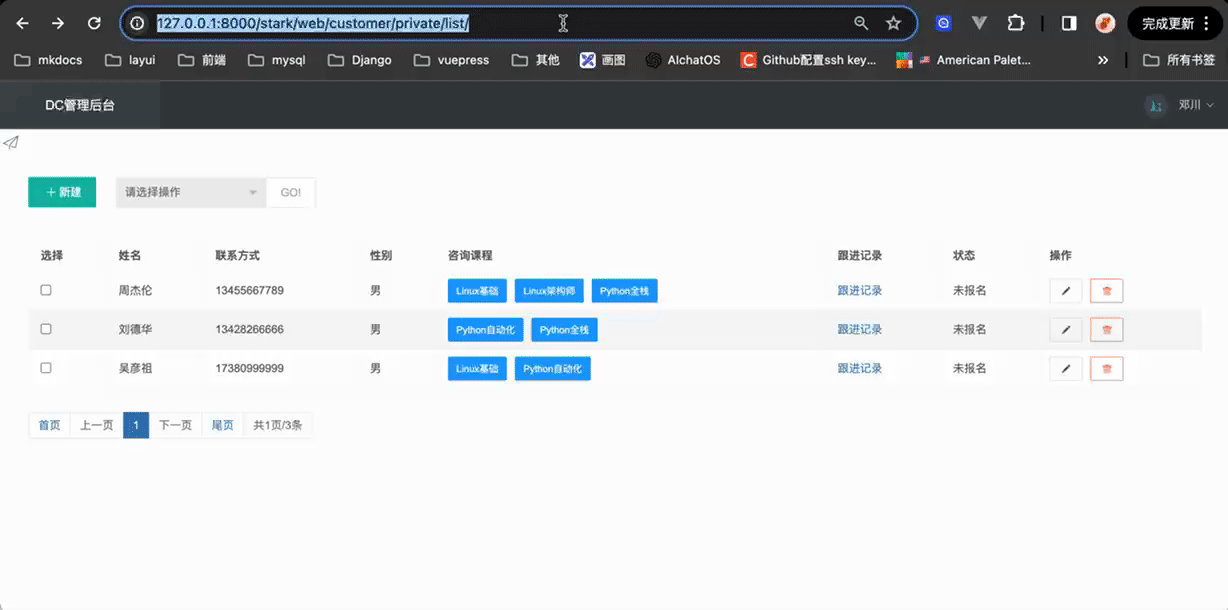Open the Django bookmarks folder
Screen dimensions: 1228x610
click(x=360, y=60)
